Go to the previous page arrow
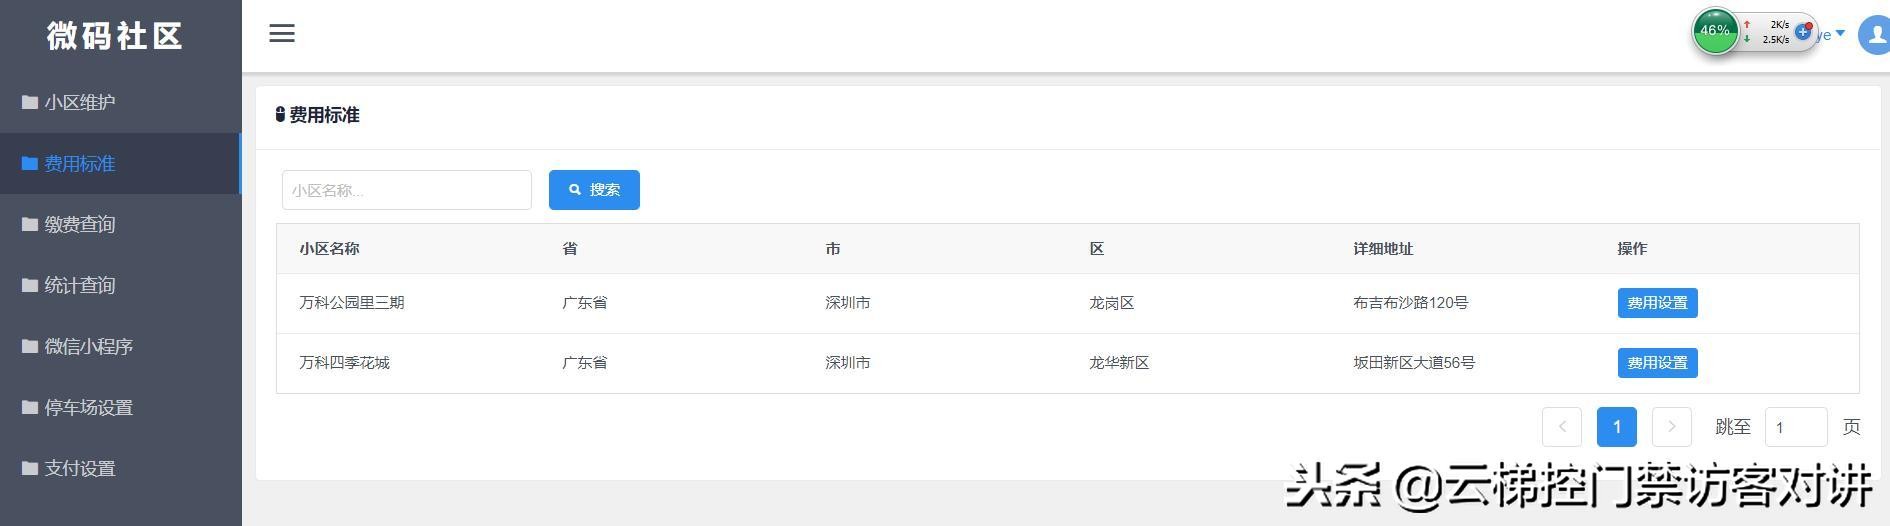Screen dimensions: 1890x526 tap(1562, 427)
